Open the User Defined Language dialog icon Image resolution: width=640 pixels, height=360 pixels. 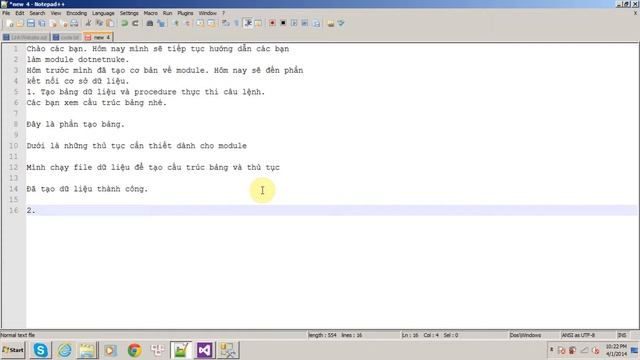pyautogui.click(x=258, y=23)
